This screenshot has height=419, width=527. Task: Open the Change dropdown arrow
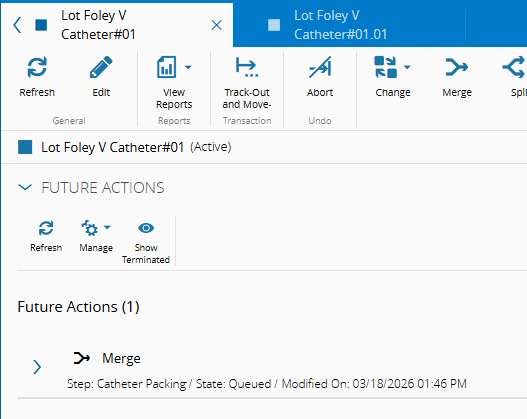(407, 67)
